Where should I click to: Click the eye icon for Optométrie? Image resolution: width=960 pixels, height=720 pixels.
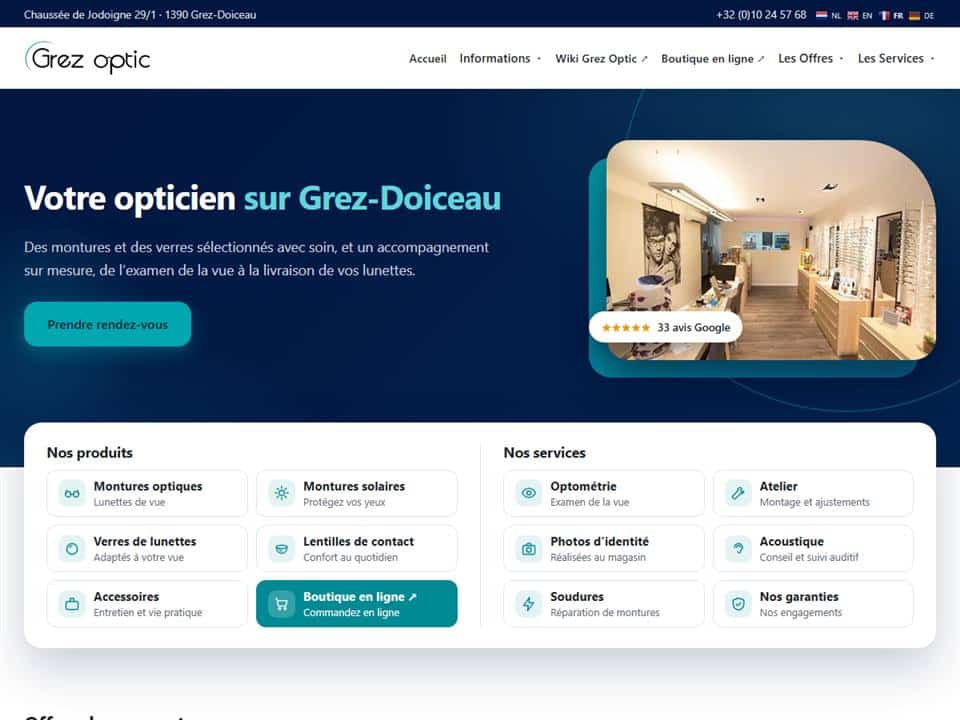point(529,493)
